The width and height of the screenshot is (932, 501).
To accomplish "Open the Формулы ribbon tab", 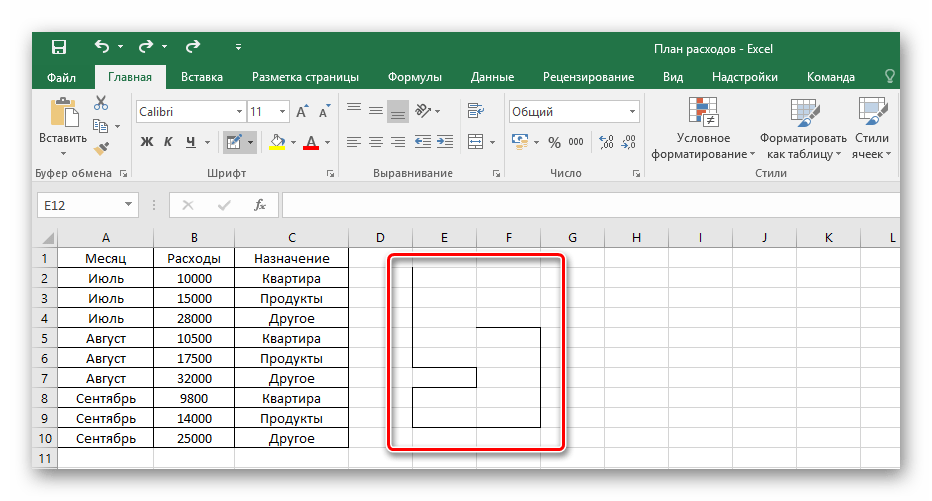I will point(415,77).
